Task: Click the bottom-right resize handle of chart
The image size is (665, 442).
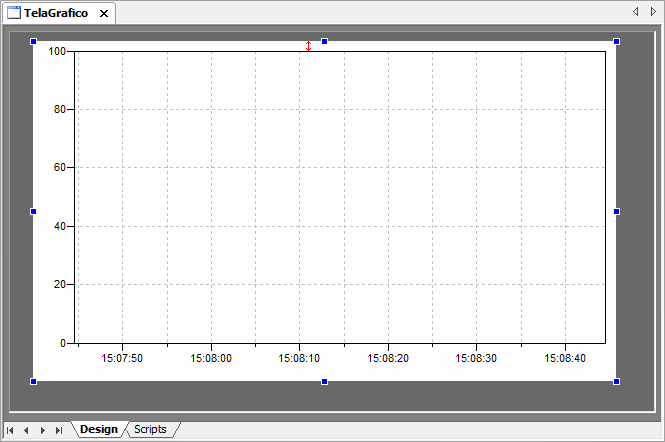Action: click(616, 381)
